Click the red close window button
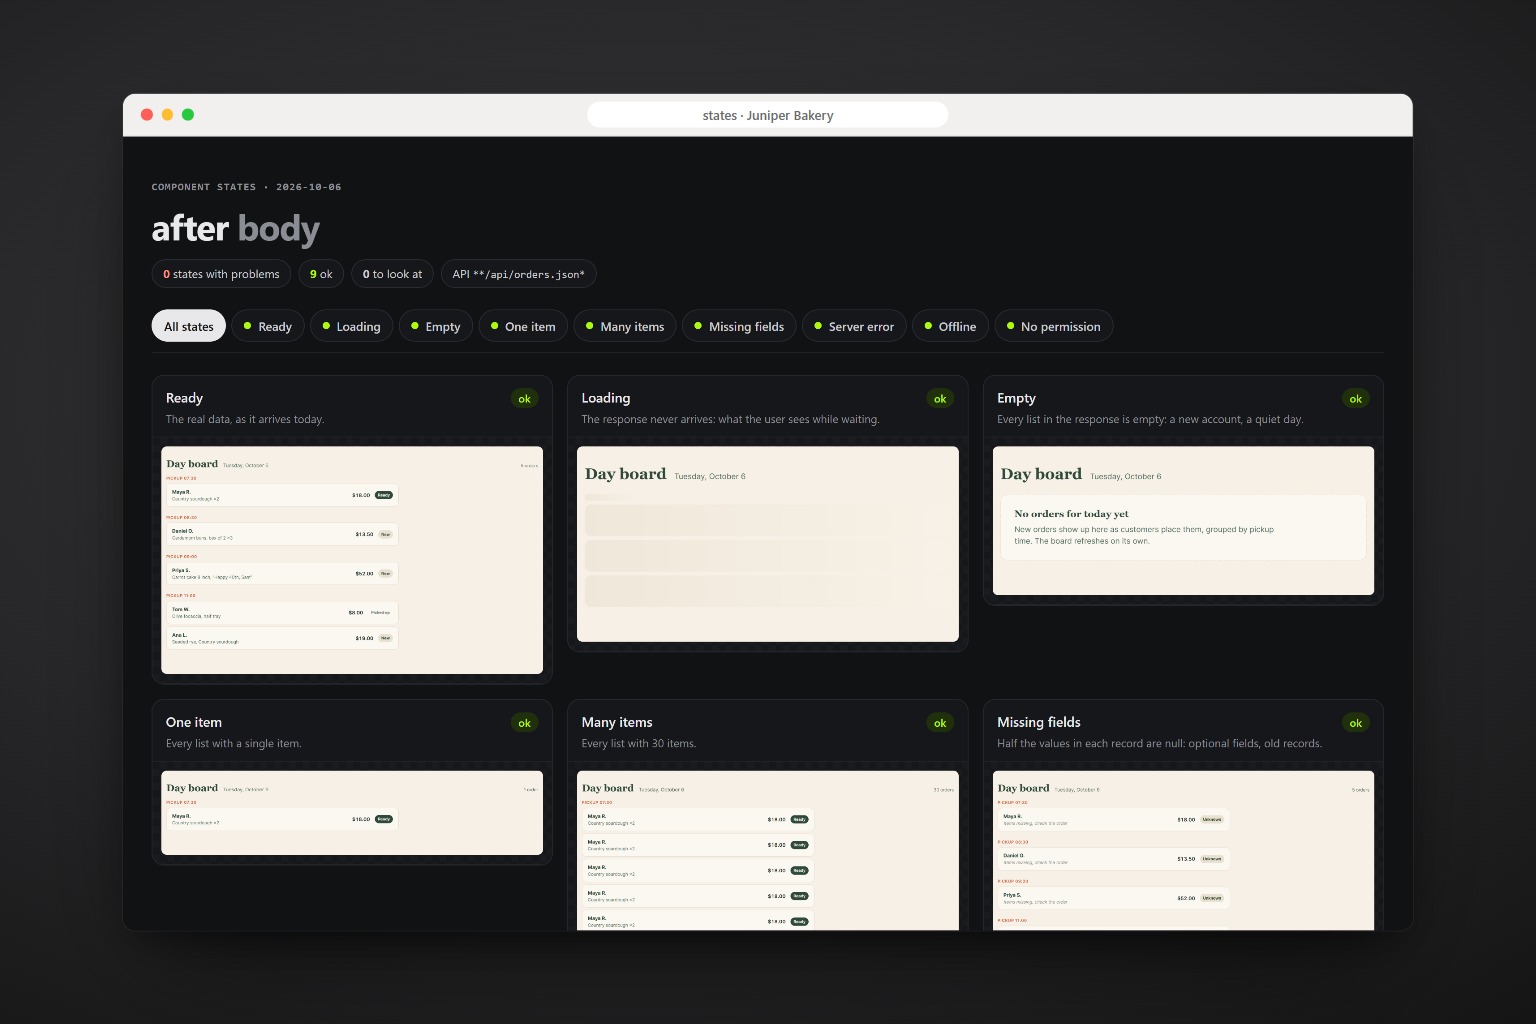This screenshot has width=1536, height=1024. [x=147, y=115]
